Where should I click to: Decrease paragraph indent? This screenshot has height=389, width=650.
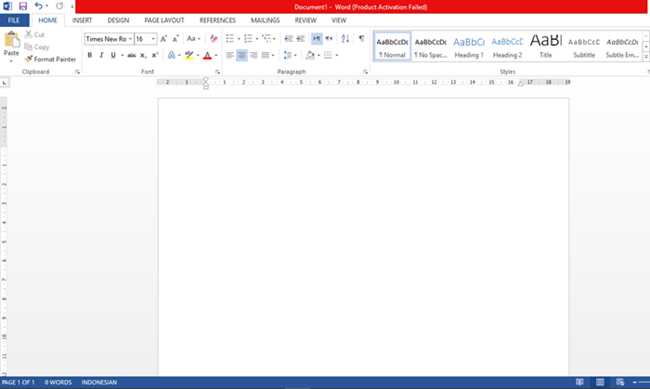coord(289,39)
